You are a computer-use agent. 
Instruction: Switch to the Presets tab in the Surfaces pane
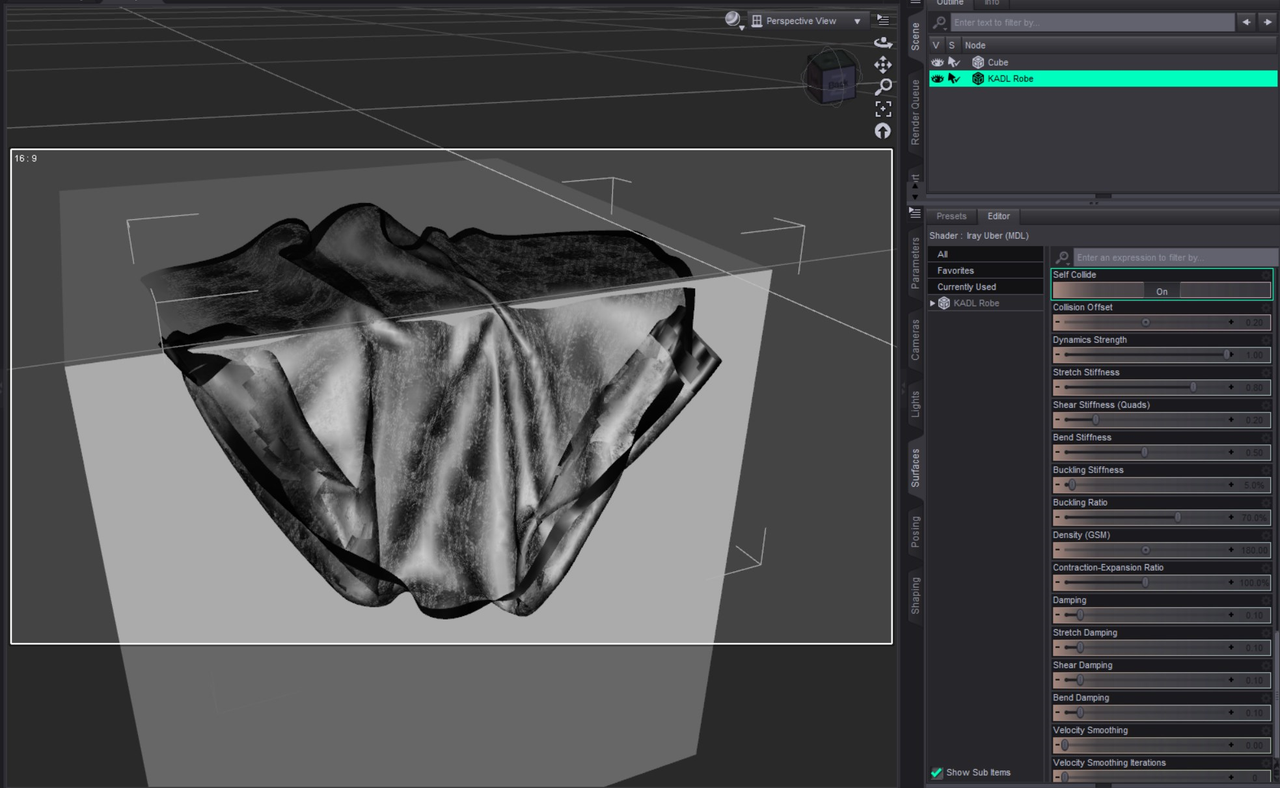[x=951, y=216]
